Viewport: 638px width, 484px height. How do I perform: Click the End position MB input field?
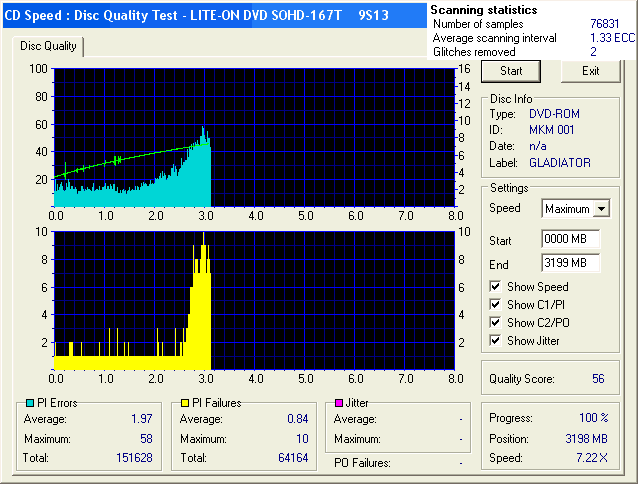pos(569,264)
